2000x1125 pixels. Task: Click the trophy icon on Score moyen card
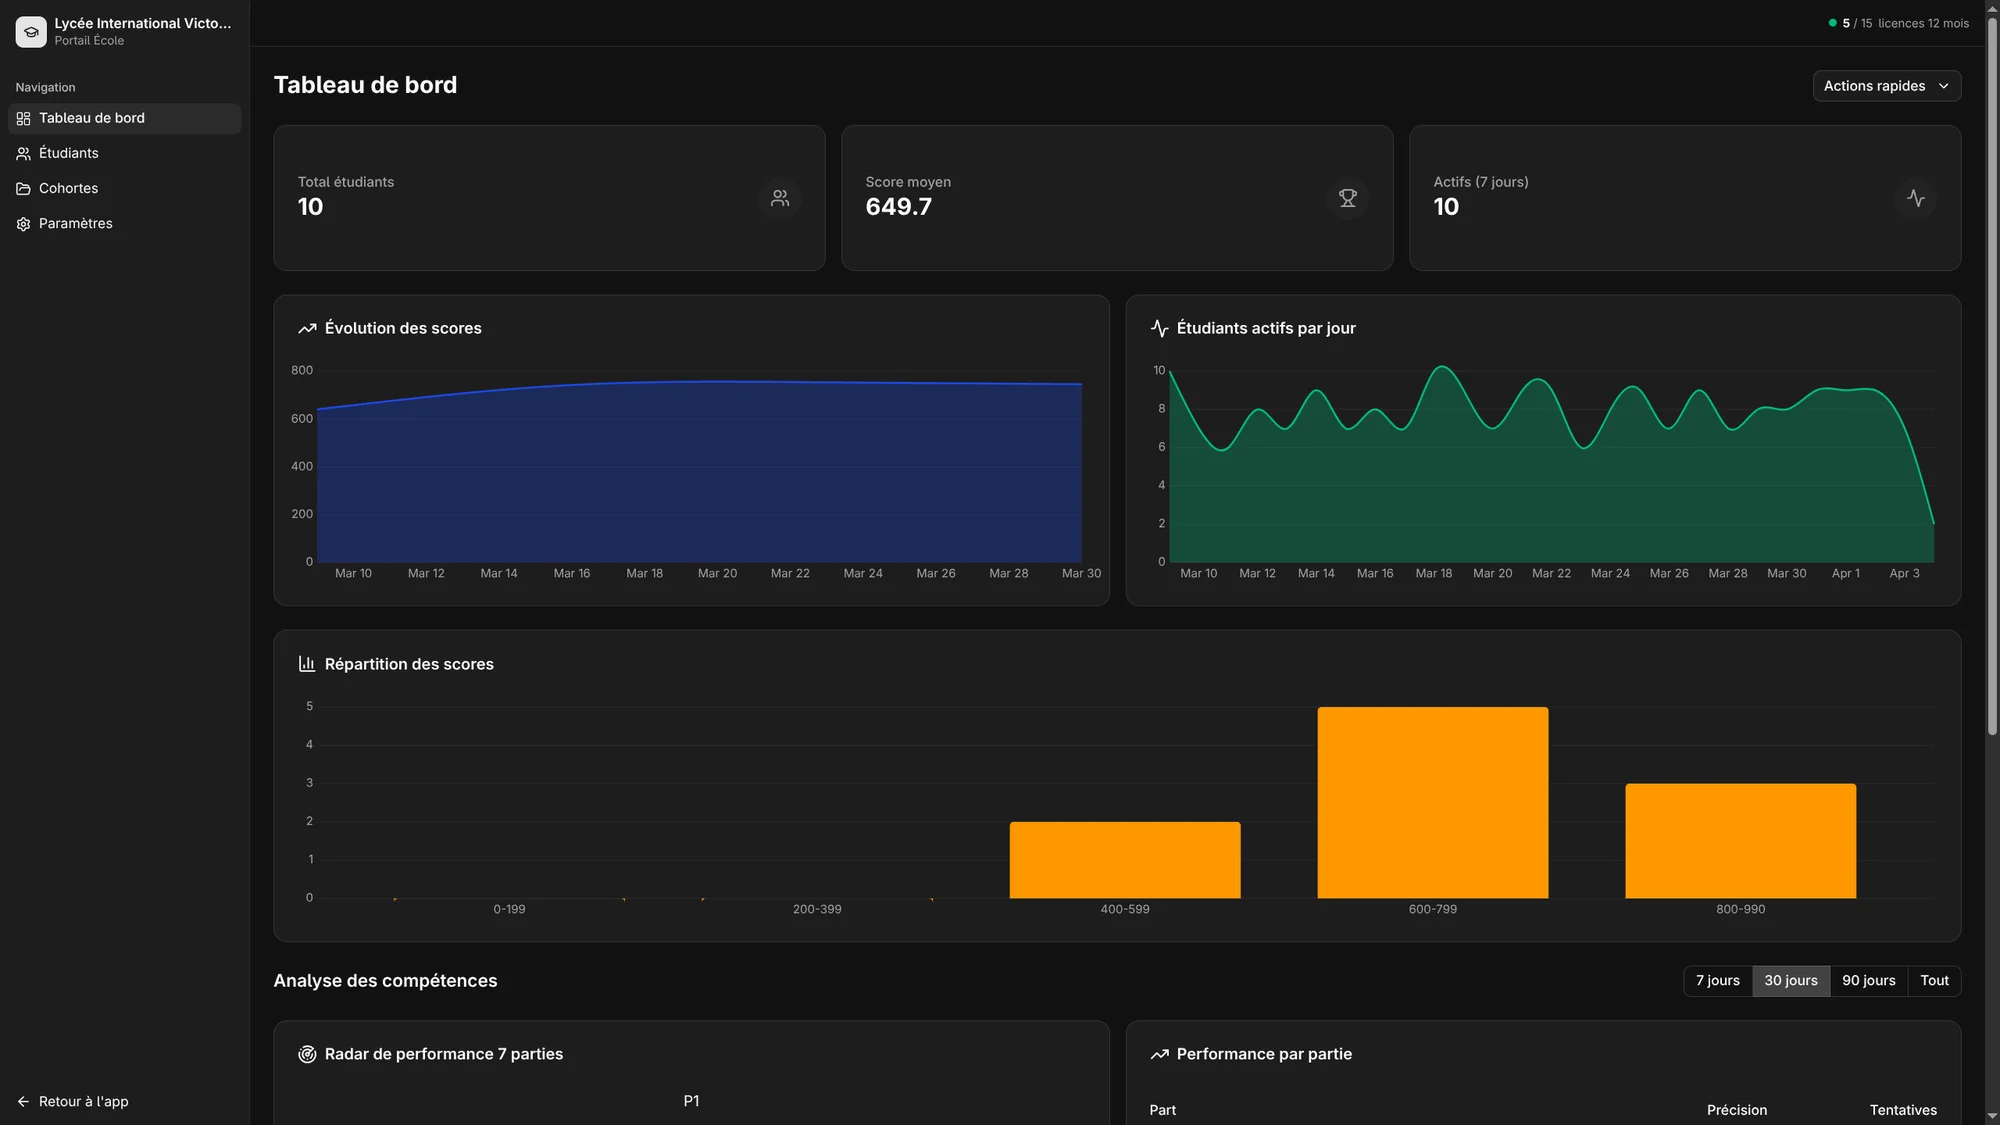(1348, 198)
